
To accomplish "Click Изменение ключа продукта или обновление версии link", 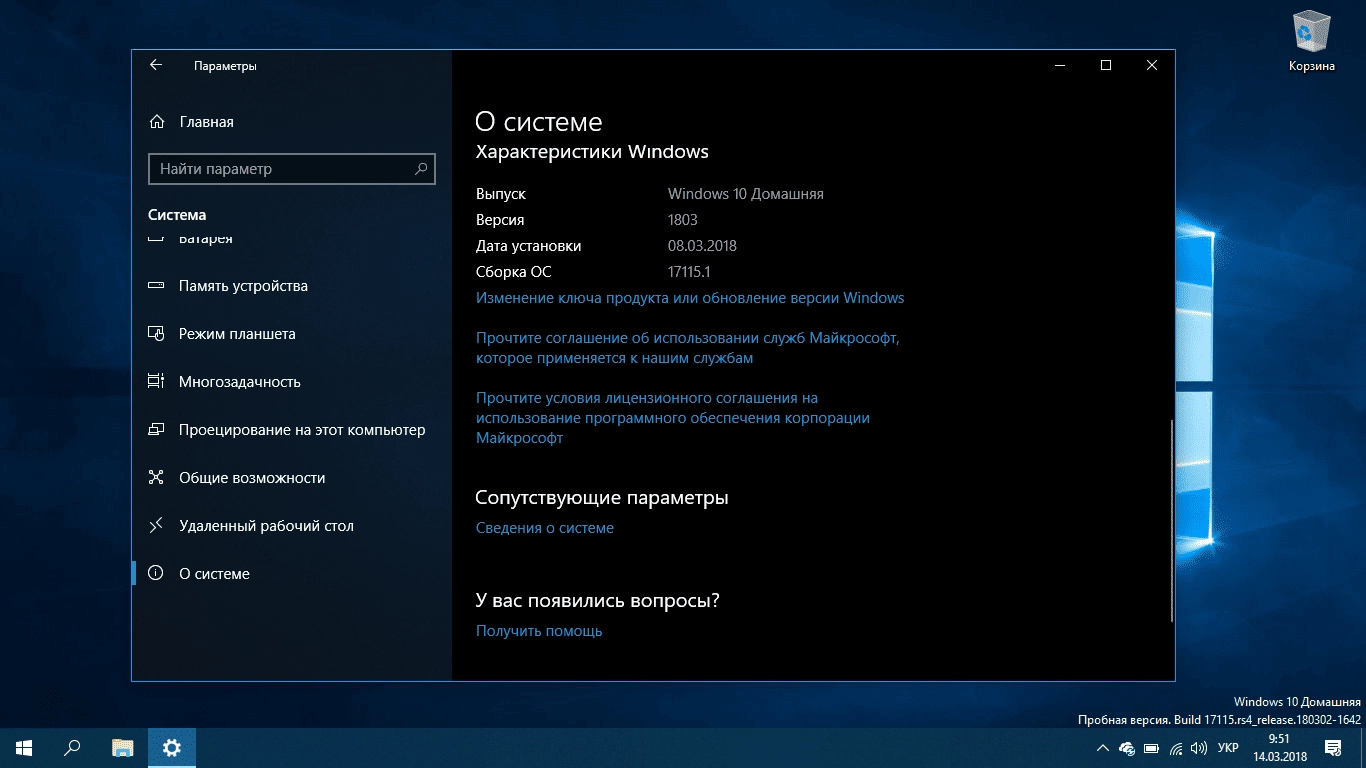I will click(690, 298).
